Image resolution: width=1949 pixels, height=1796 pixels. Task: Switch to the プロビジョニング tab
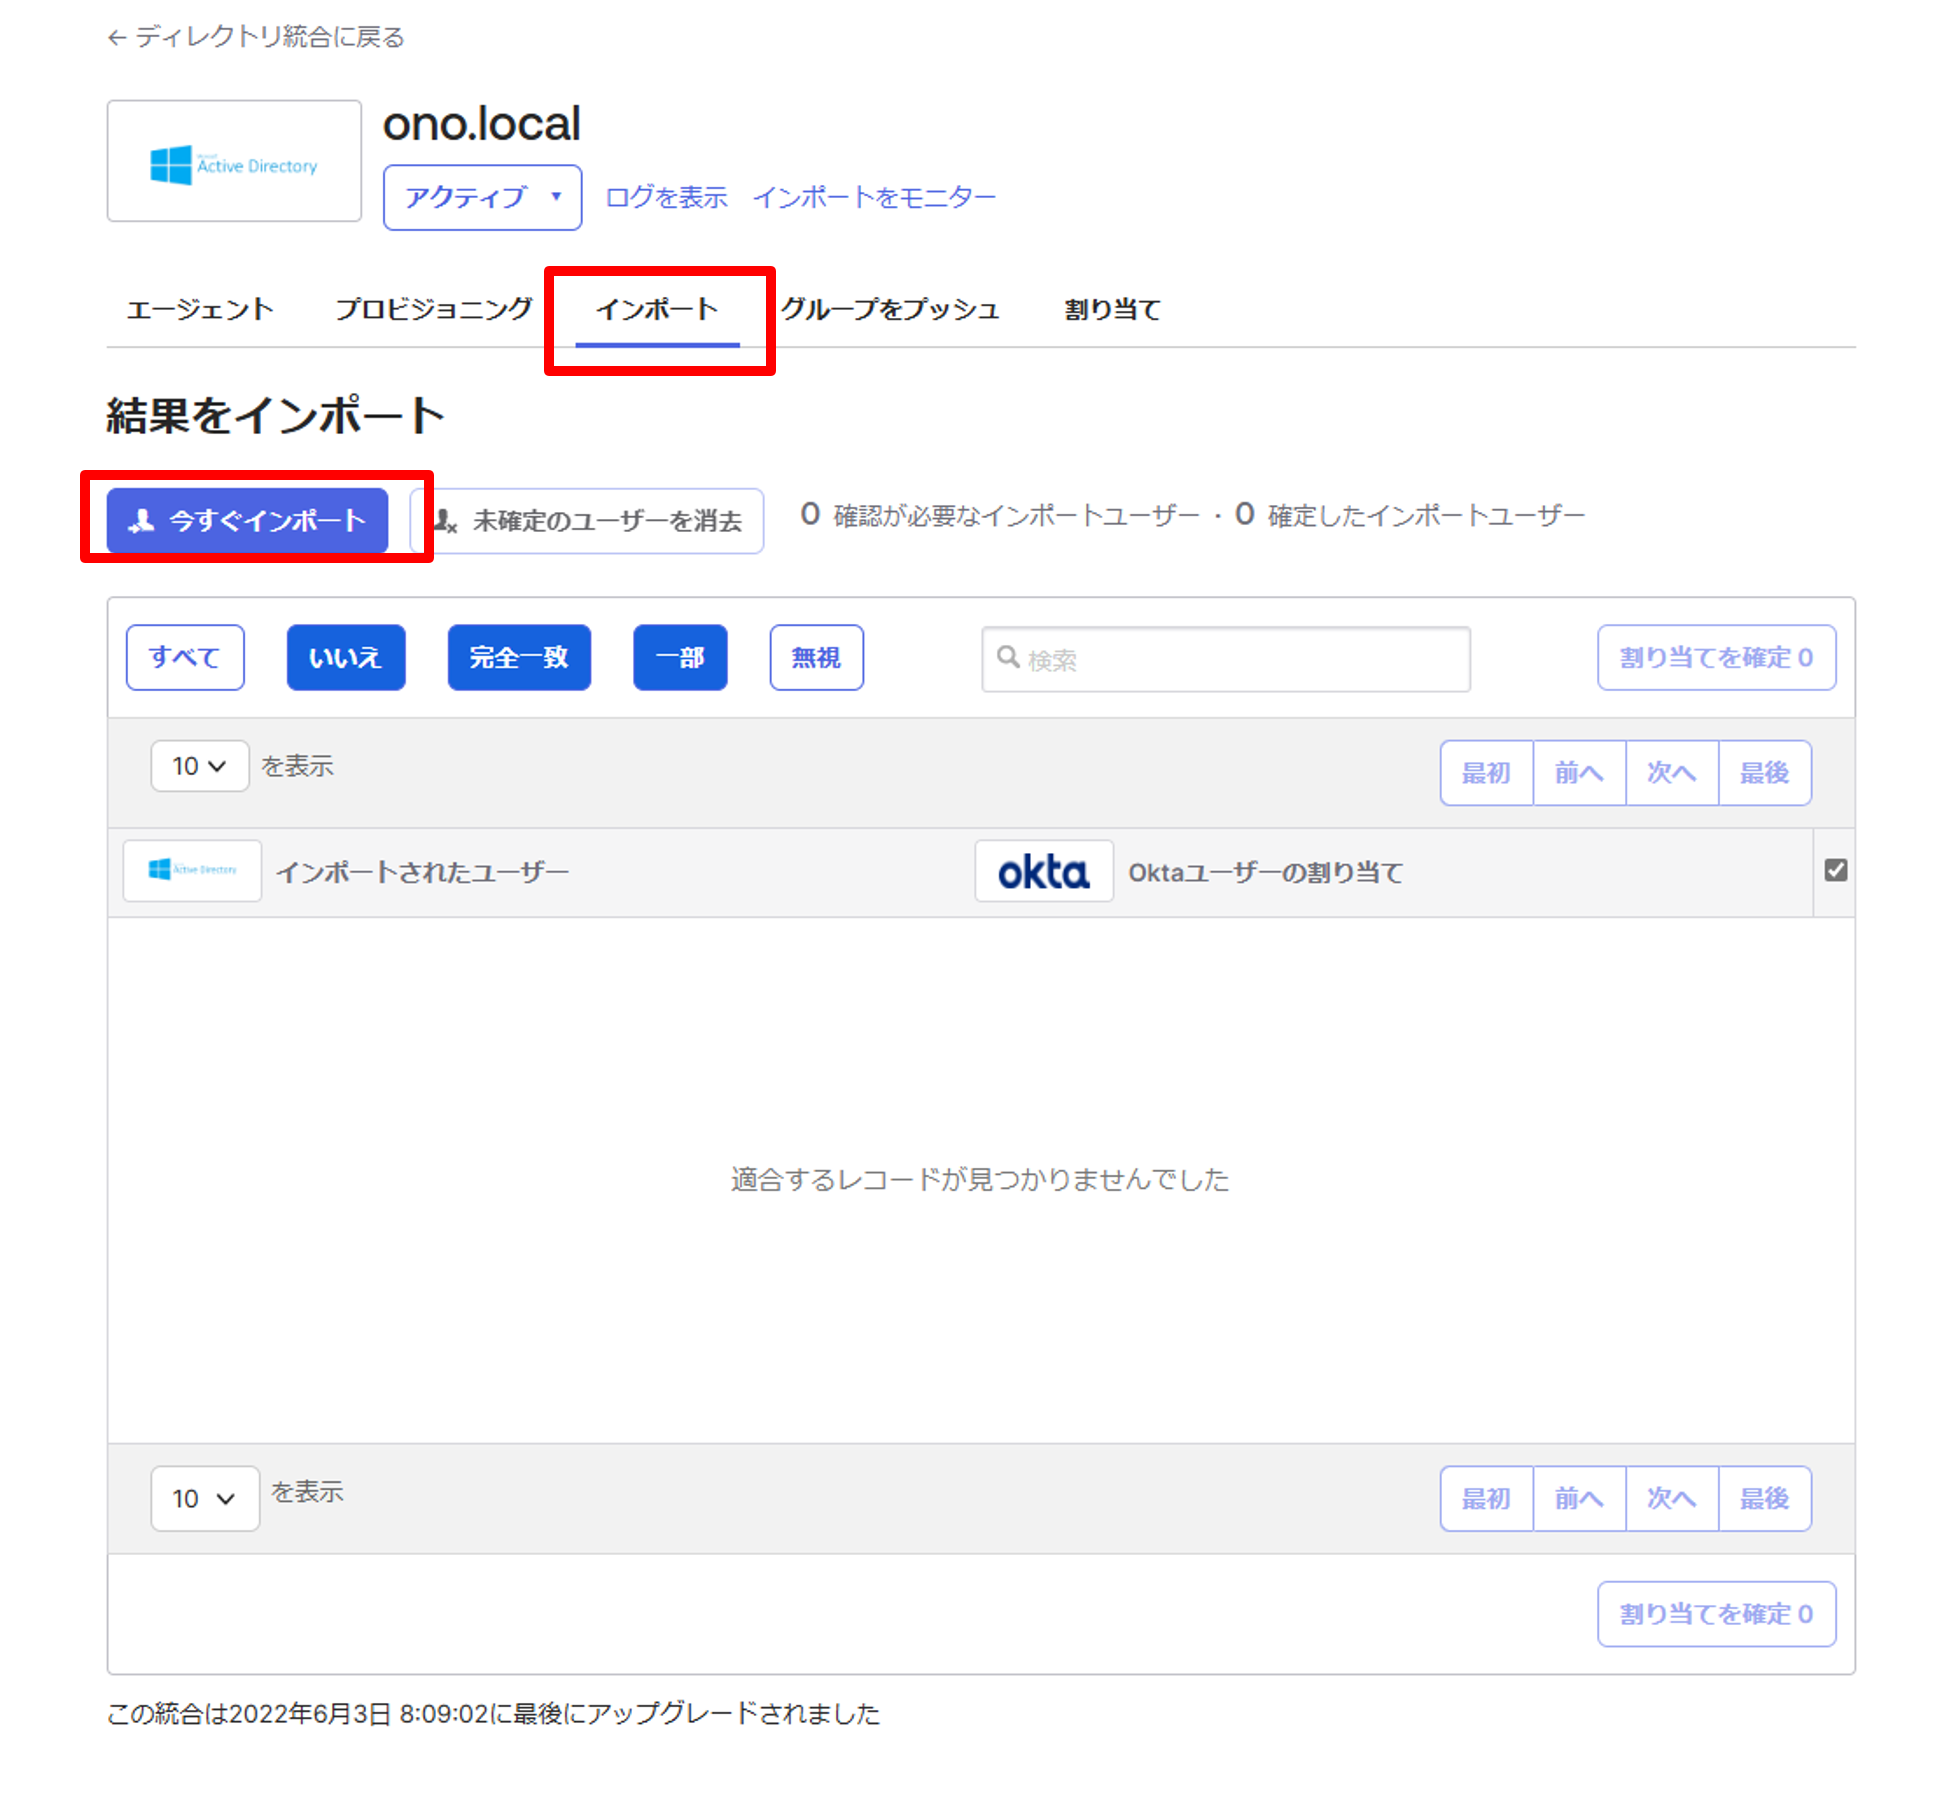tap(433, 310)
